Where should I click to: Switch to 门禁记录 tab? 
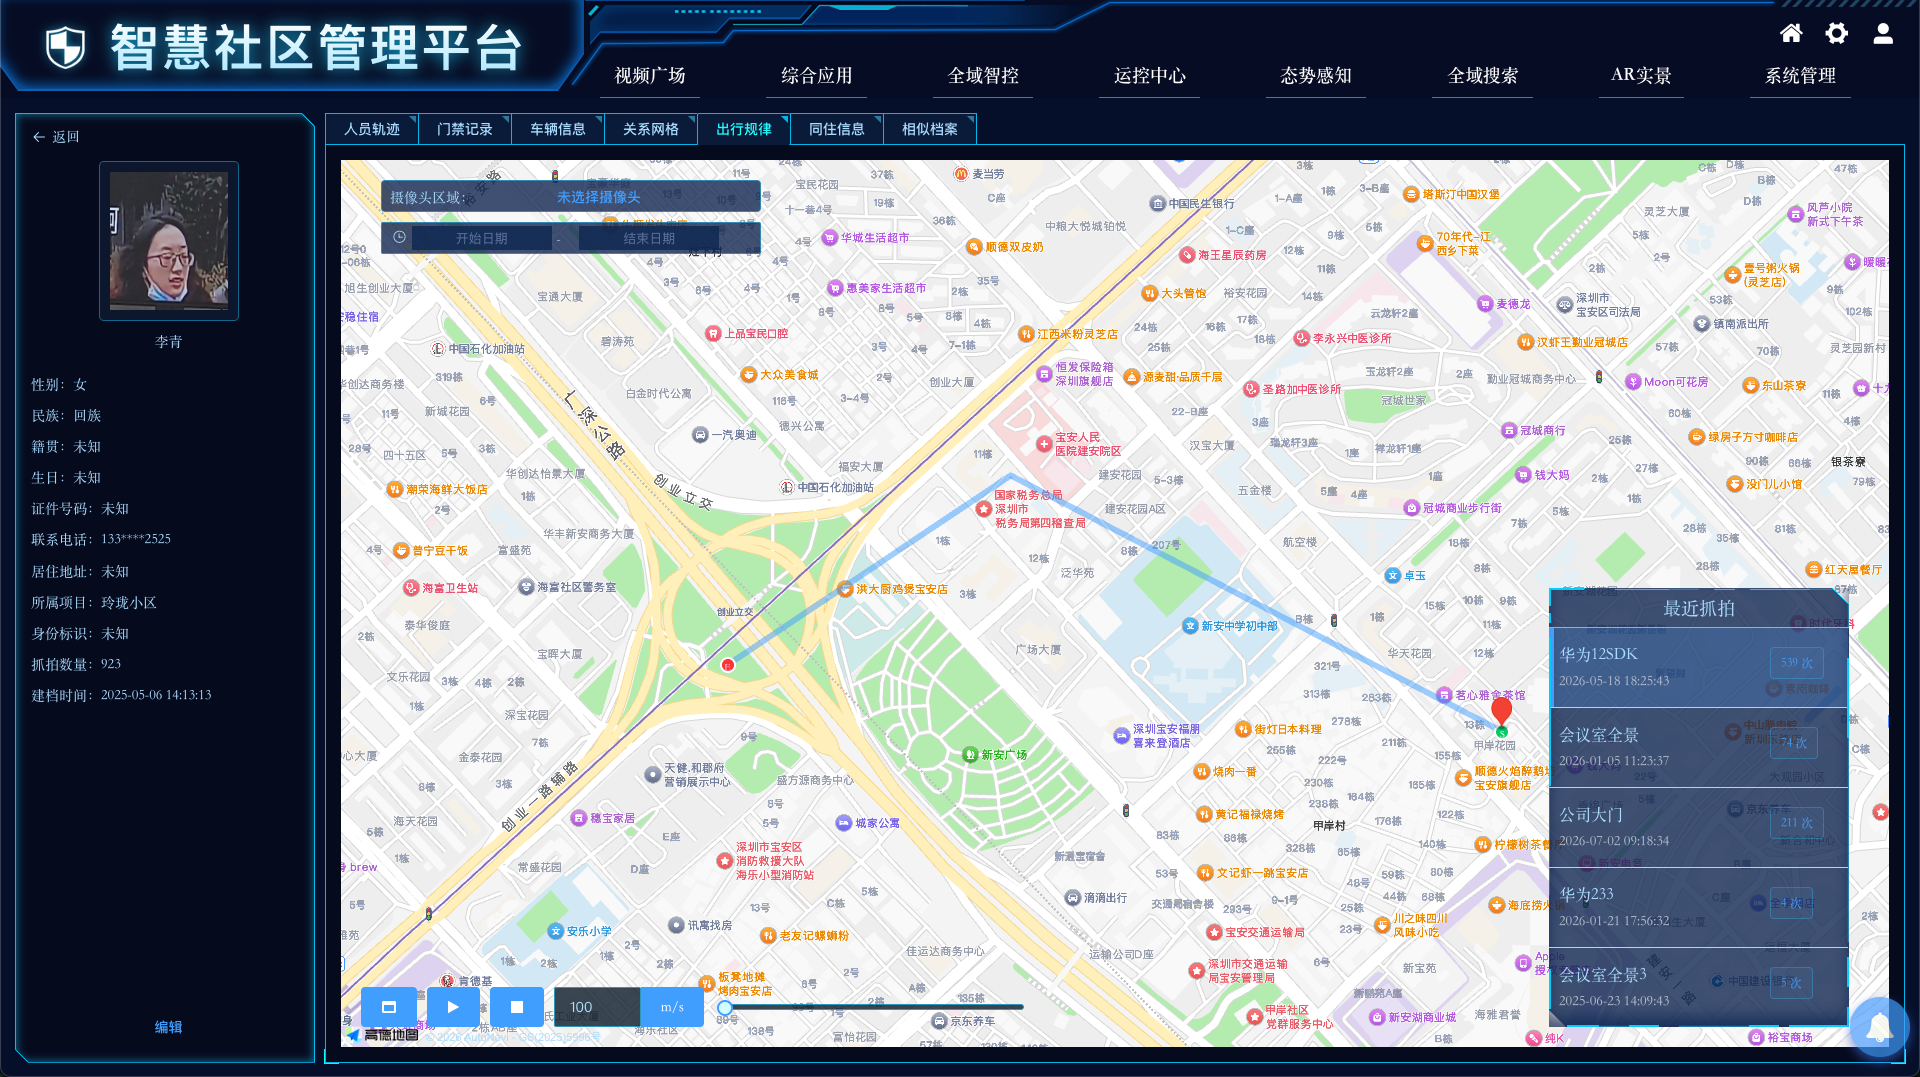point(465,129)
